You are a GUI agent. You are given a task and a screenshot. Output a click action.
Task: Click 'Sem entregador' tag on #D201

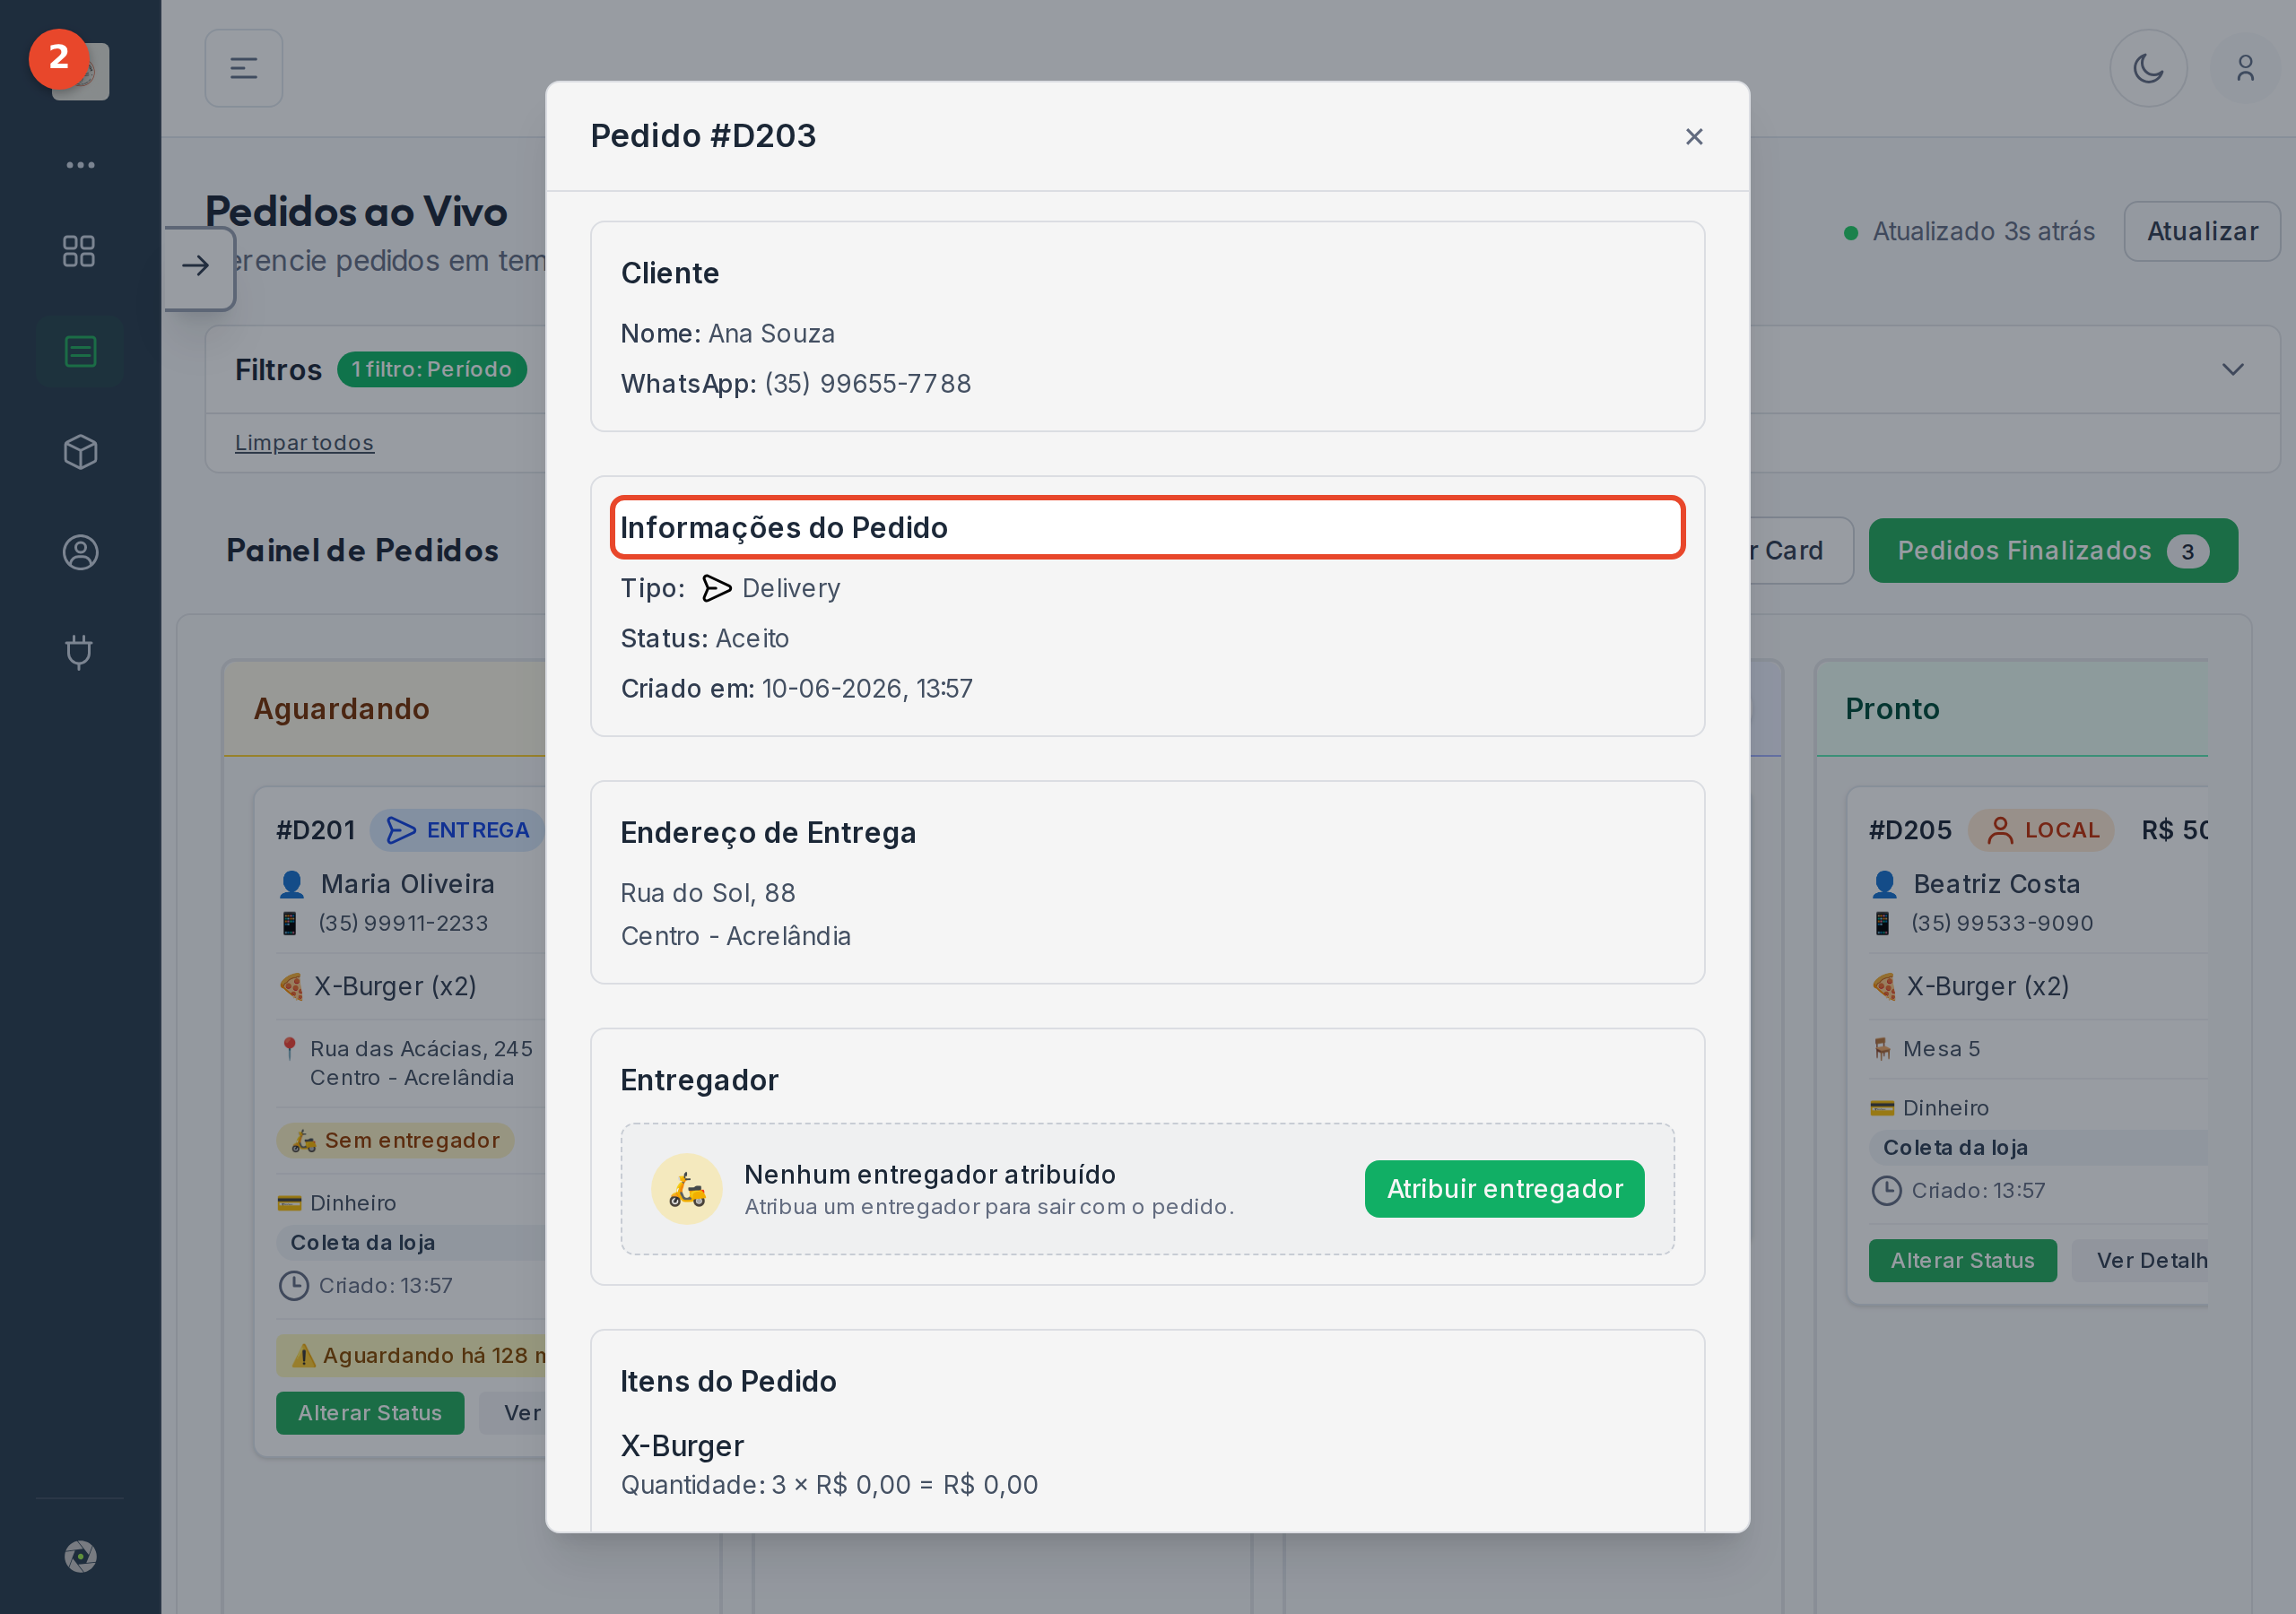point(396,1140)
